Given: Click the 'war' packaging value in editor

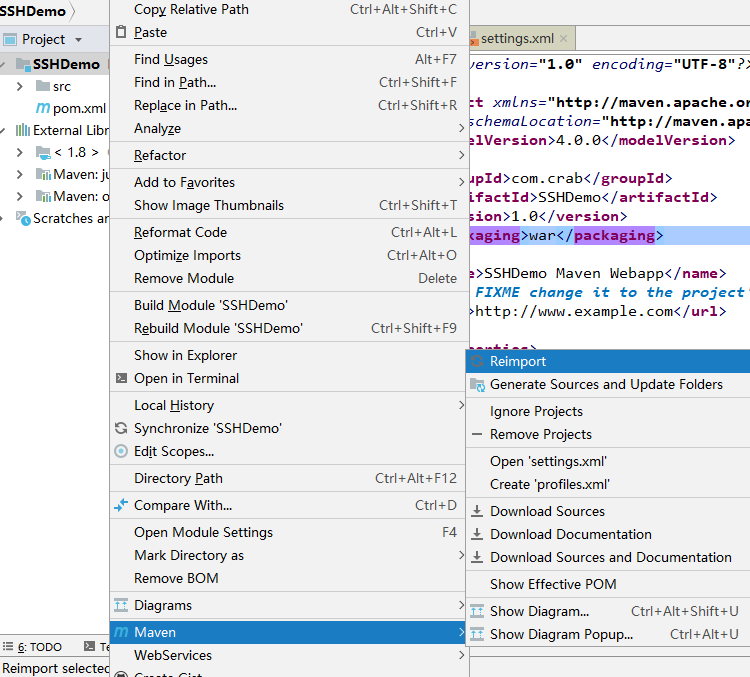Looking at the screenshot, I should click(542, 235).
